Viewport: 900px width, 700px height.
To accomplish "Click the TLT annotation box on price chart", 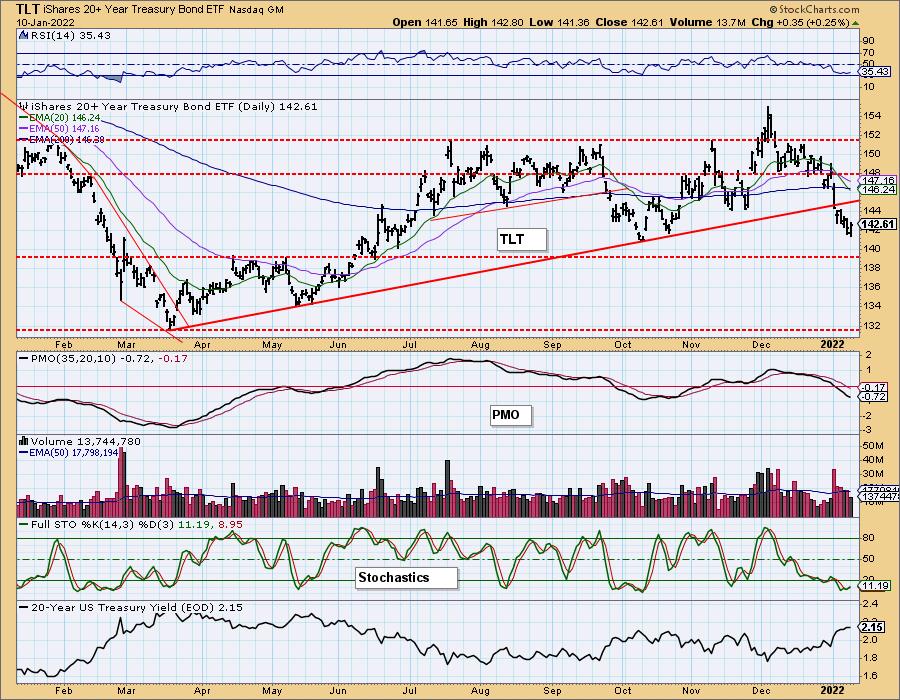I will [x=522, y=239].
